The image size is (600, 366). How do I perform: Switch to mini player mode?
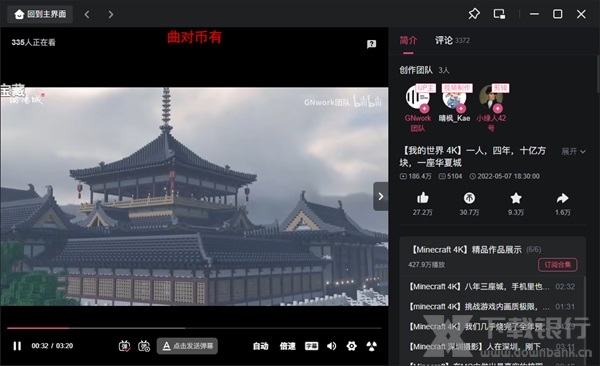coord(499,14)
